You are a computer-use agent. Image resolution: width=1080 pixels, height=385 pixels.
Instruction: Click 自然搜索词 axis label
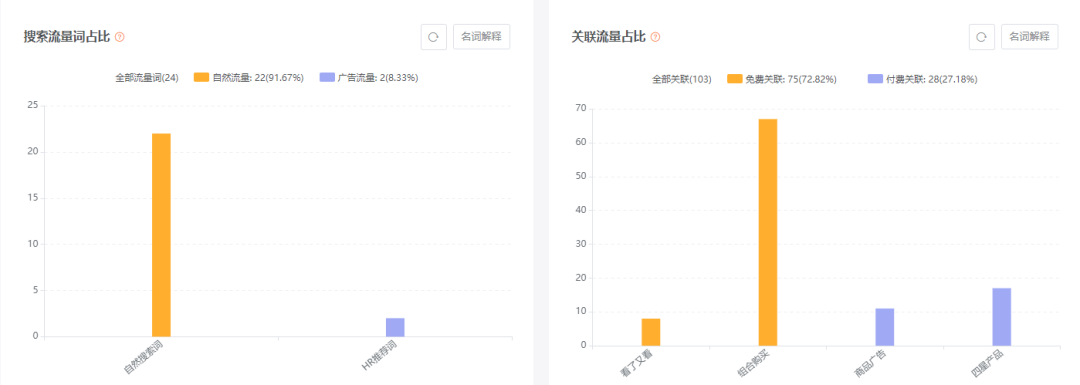[143, 357]
